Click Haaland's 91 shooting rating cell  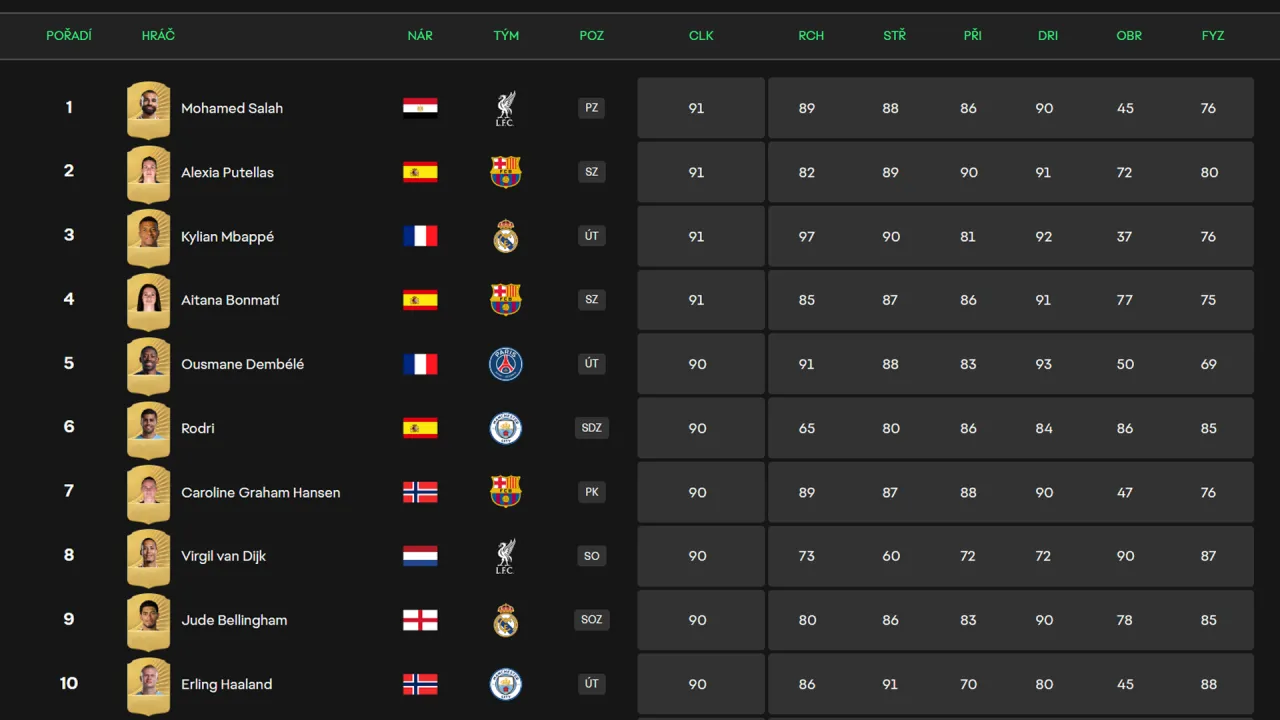coord(889,684)
